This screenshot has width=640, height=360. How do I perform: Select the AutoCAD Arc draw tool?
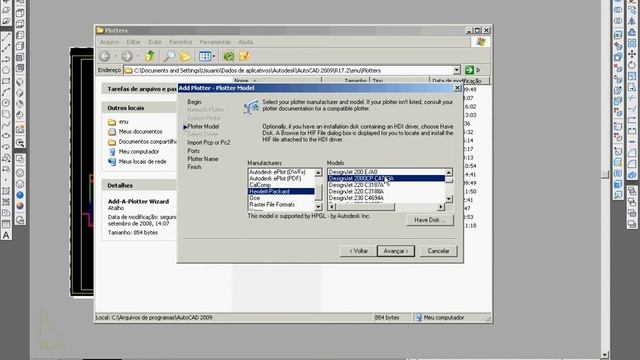[6, 92]
